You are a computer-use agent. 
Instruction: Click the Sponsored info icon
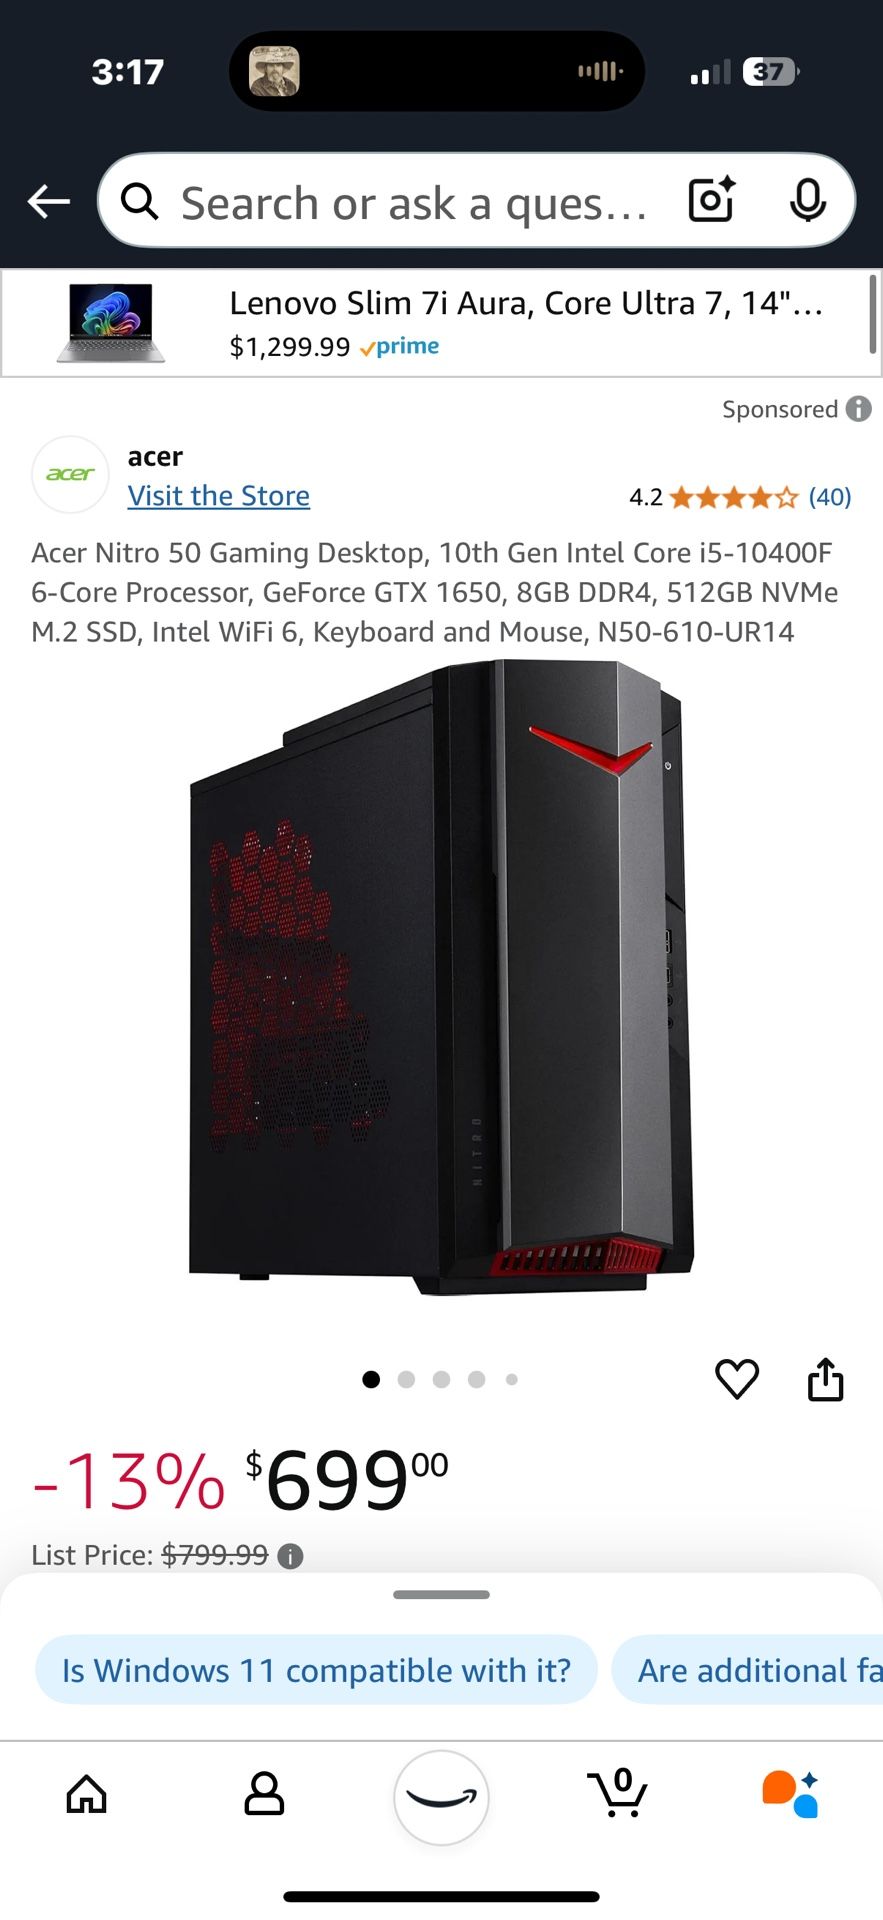(x=858, y=409)
